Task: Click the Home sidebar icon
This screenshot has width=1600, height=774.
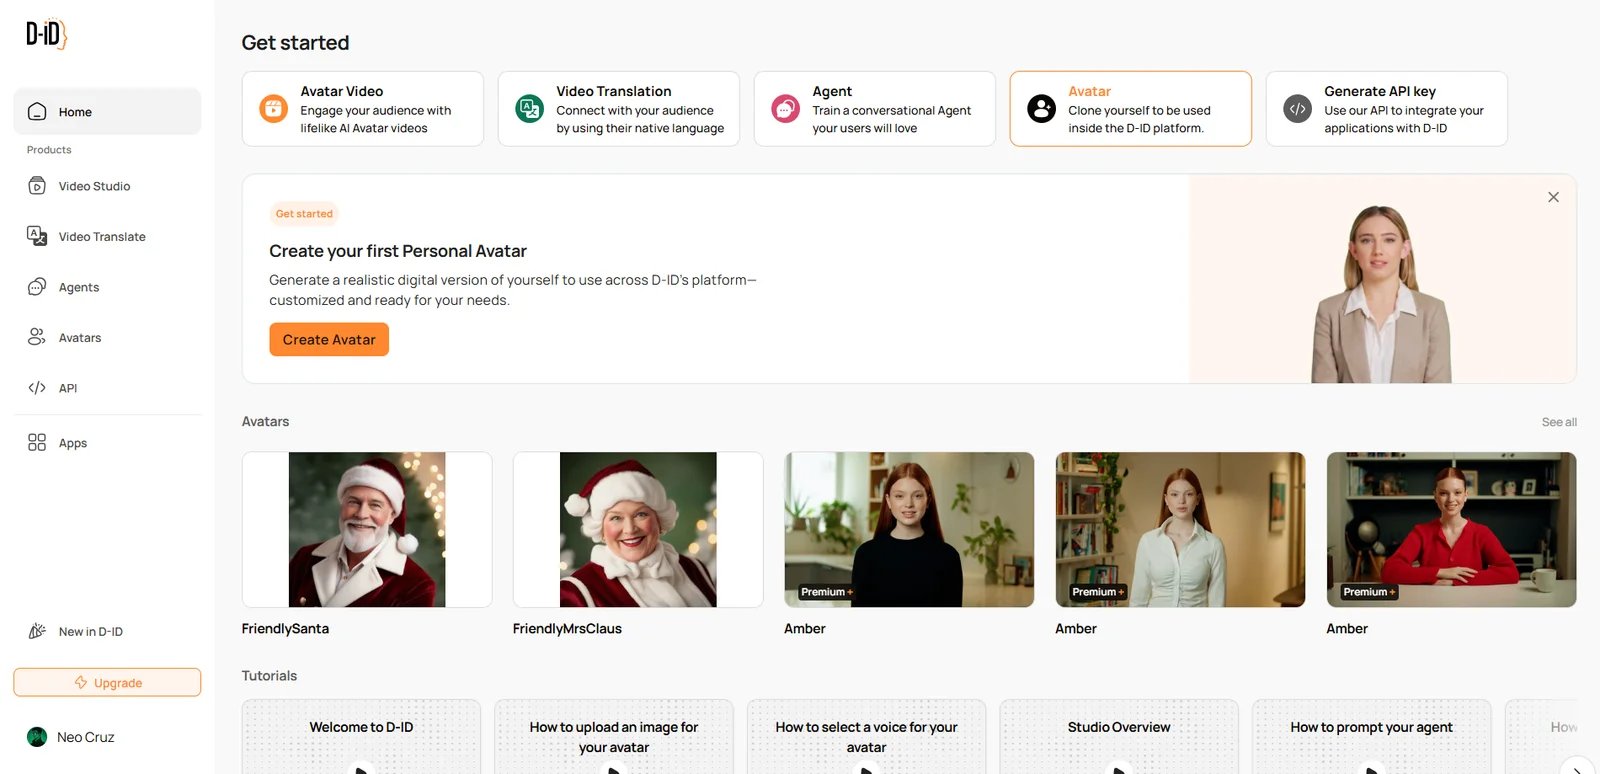Action: coord(37,112)
